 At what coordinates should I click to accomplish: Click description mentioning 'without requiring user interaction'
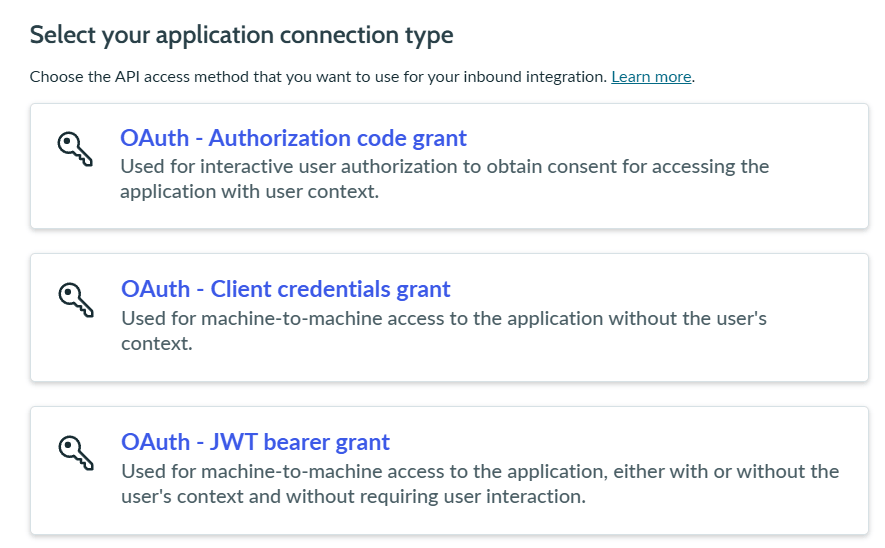pos(480,484)
